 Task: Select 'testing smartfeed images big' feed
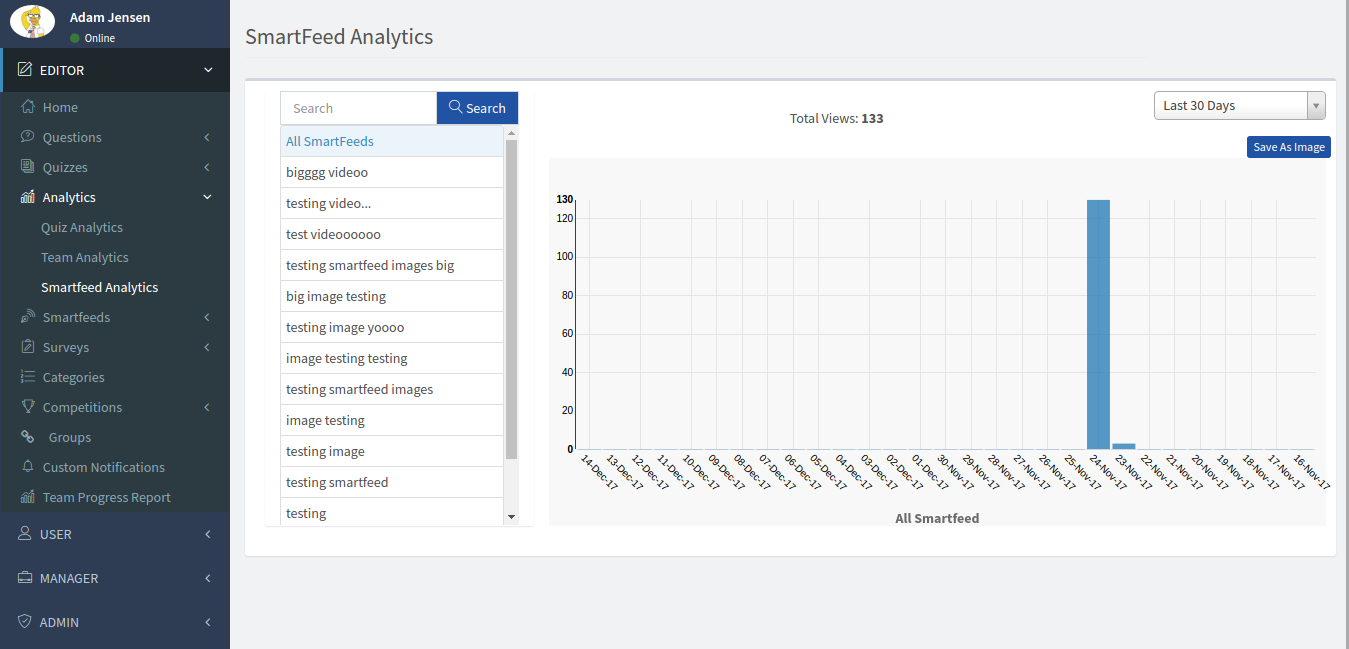click(370, 265)
